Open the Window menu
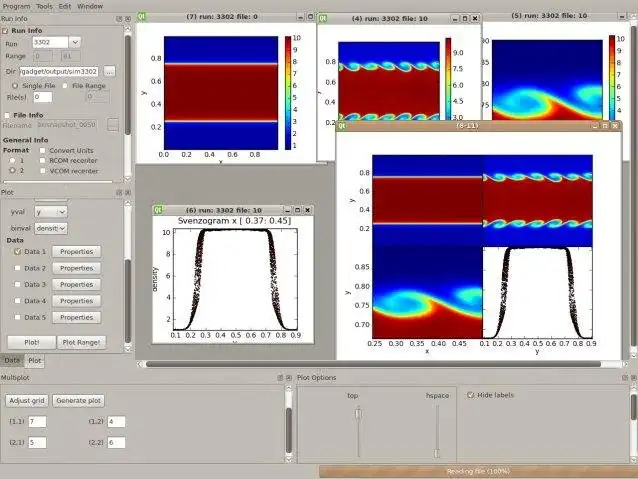Image resolution: width=638 pixels, height=479 pixels. [x=90, y=6]
